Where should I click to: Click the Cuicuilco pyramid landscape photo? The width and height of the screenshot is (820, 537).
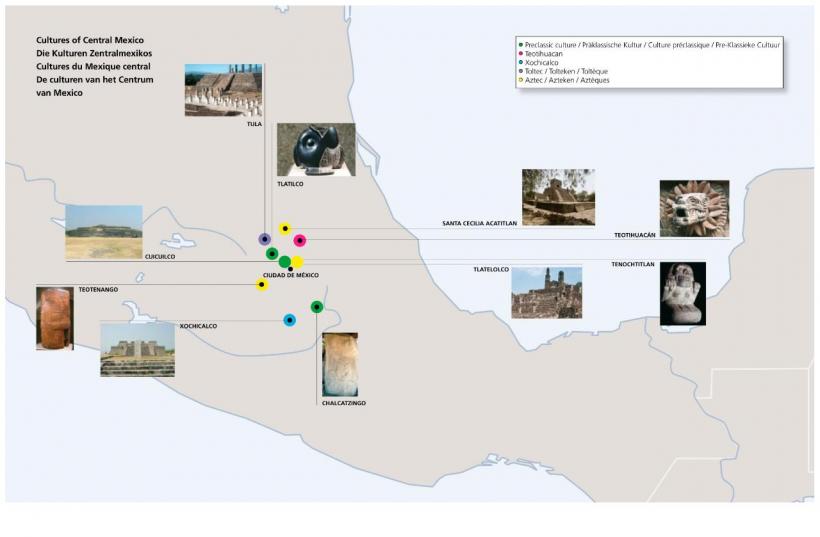click(x=104, y=232)
